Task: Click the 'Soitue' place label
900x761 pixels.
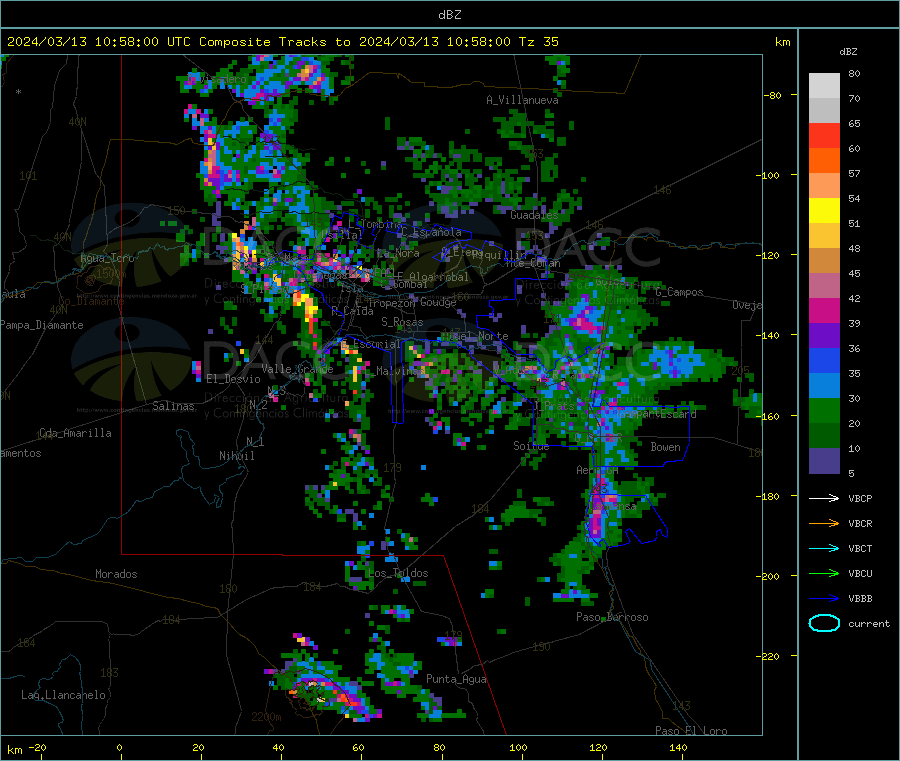Action: 531,445
